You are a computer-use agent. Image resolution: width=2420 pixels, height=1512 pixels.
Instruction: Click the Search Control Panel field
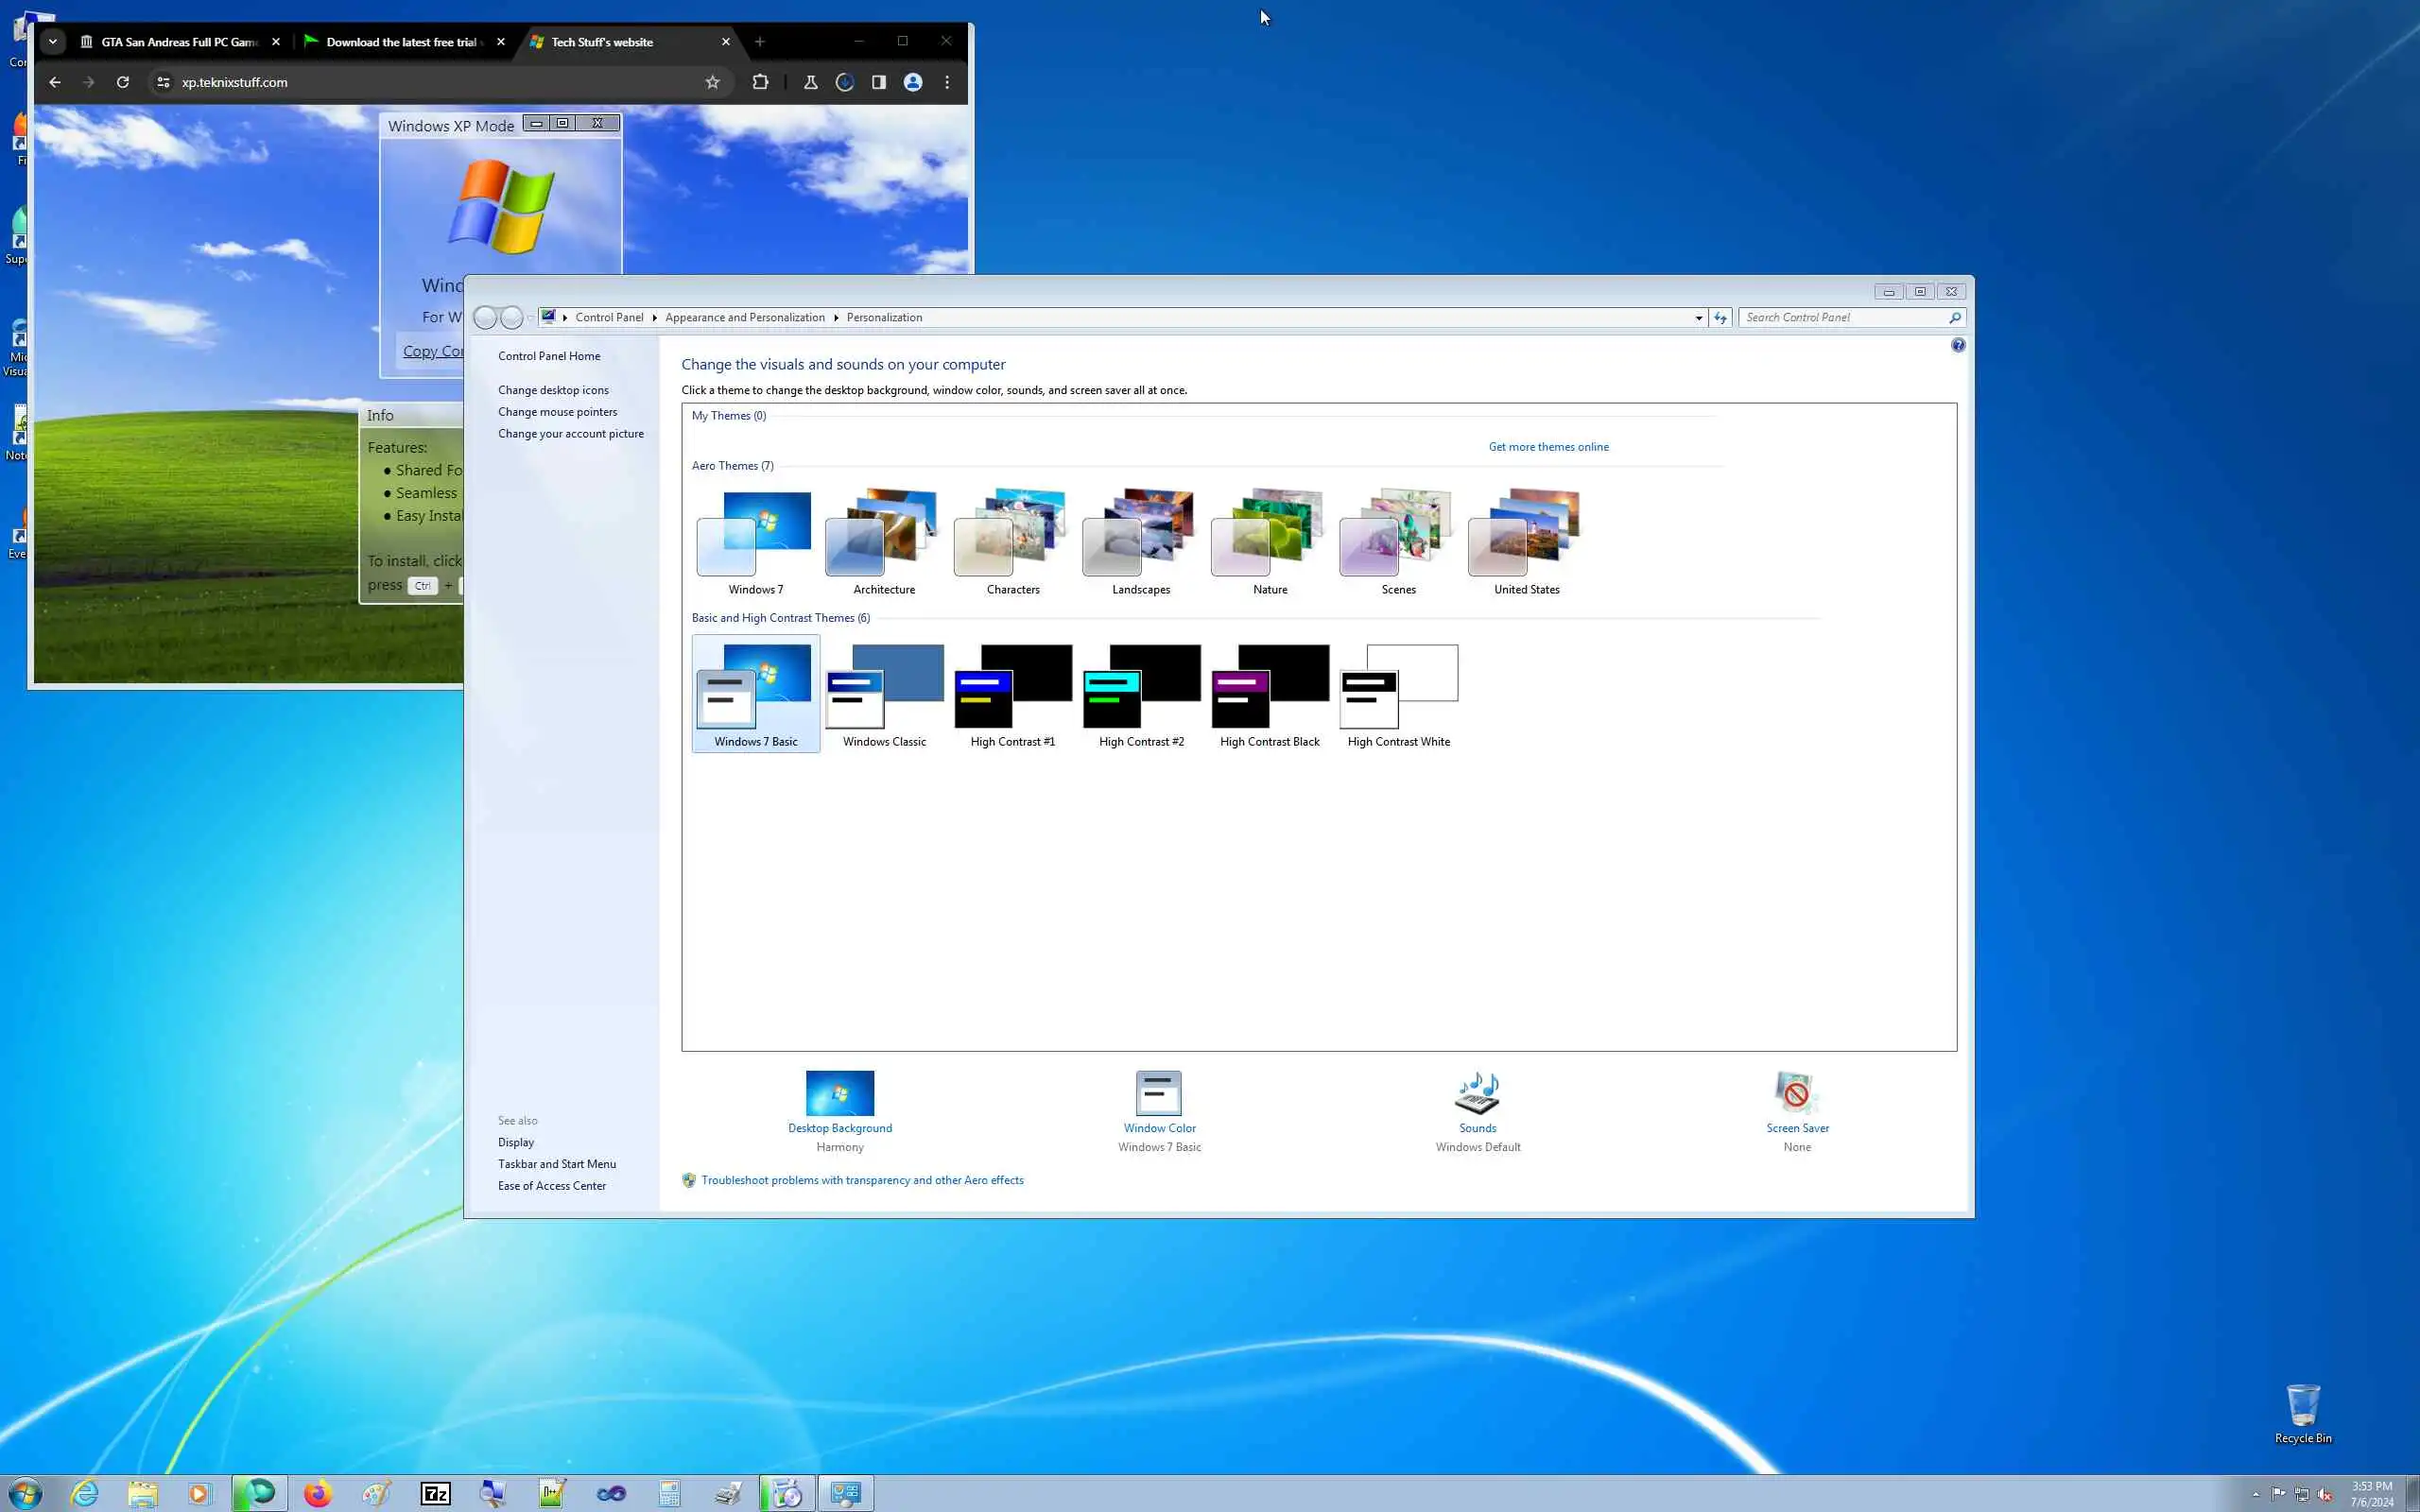pyautogui.click(x=1842, y=318)
